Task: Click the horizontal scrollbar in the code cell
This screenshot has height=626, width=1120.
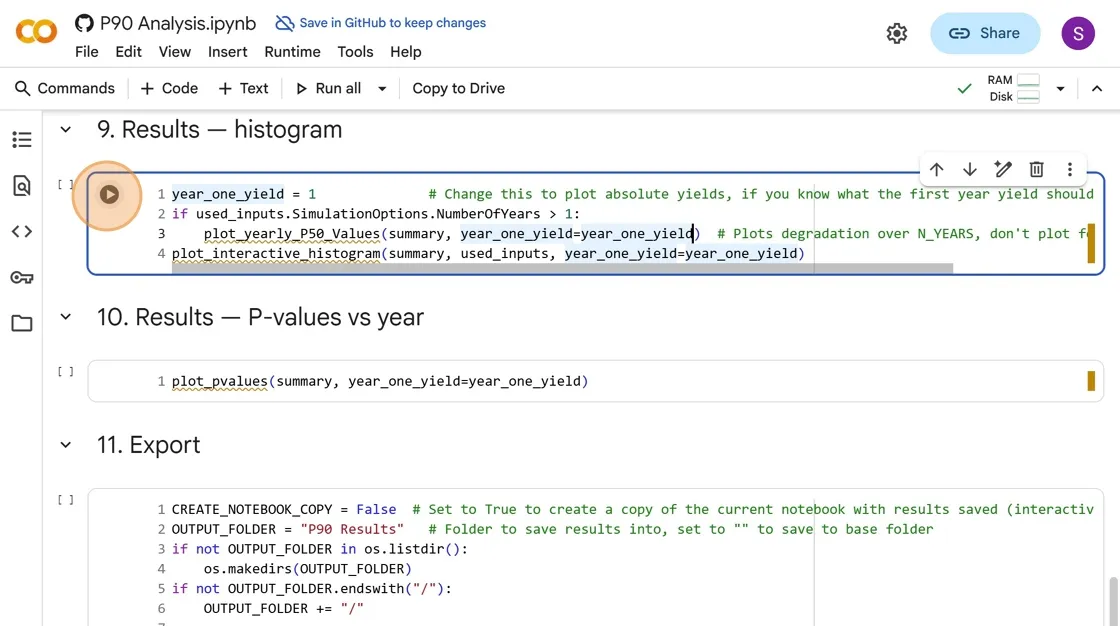Action: 562,268
